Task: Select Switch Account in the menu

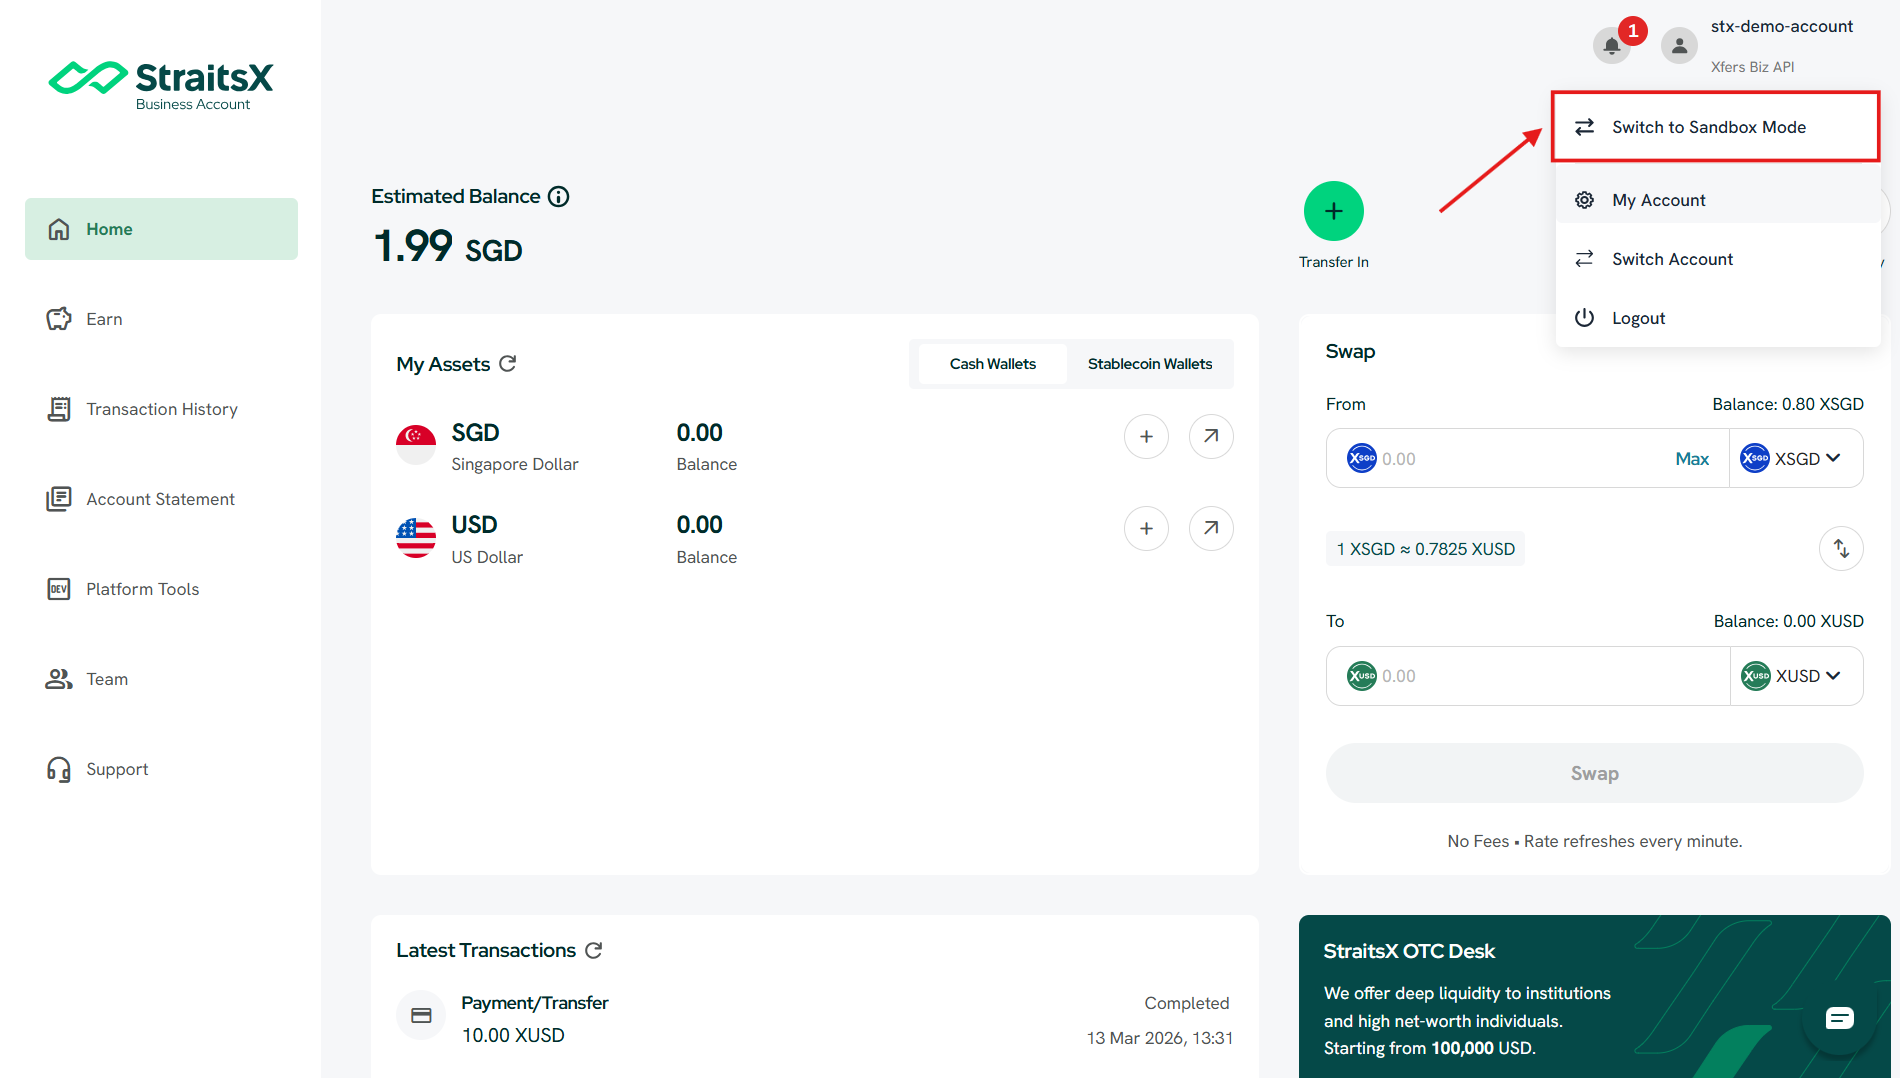Action: click(1716, 259)
